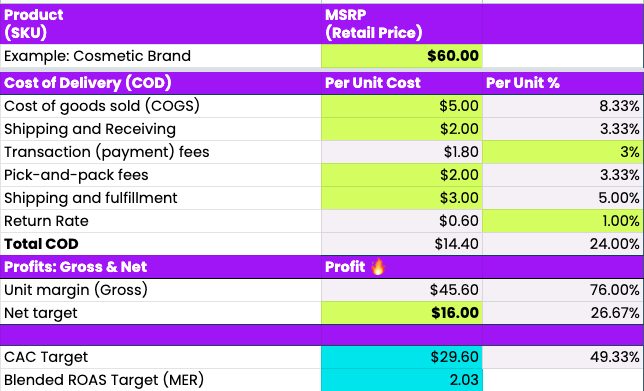This screenshot has height=391, width=644.
Task: Click the transaction fees 3% cell
Action: pyautogui.click(x=563, y=152)
